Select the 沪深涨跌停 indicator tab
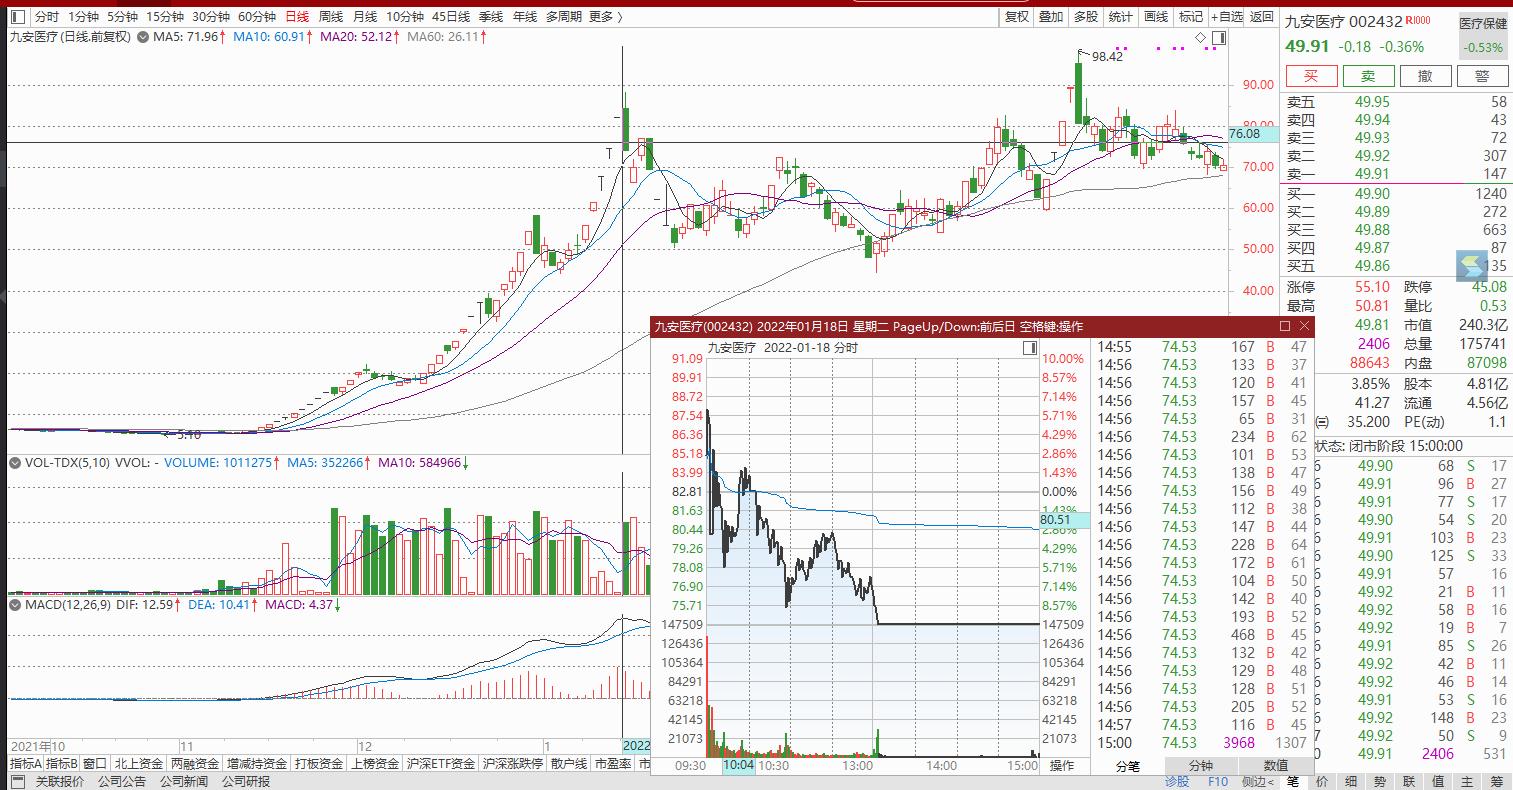The height and width of the screenshot is (790, 1513). pyautogui.click(x=512, y=764)
